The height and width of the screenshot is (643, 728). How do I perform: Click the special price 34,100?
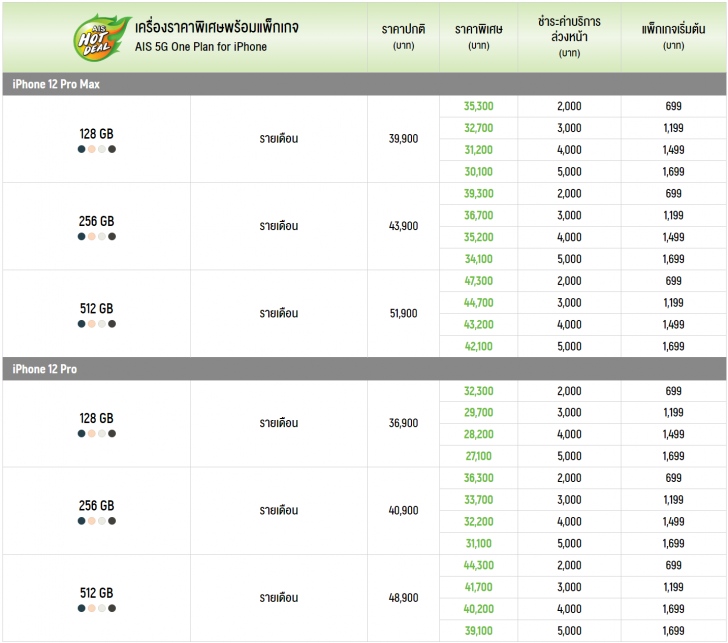479,259
